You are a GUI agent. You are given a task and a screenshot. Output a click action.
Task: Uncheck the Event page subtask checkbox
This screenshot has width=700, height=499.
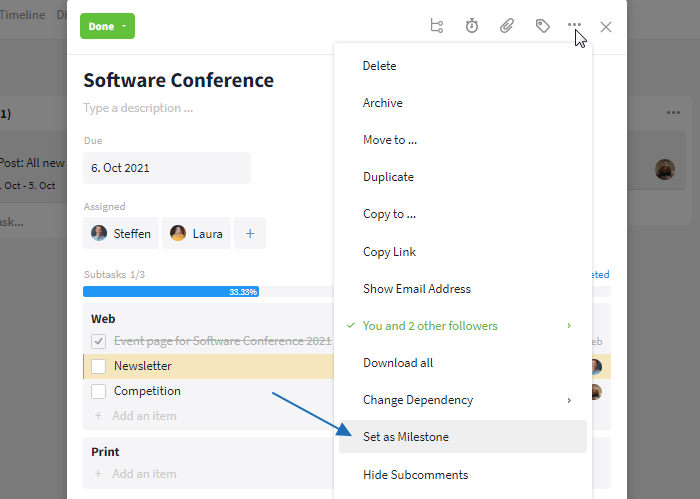[x=99, y=341]
